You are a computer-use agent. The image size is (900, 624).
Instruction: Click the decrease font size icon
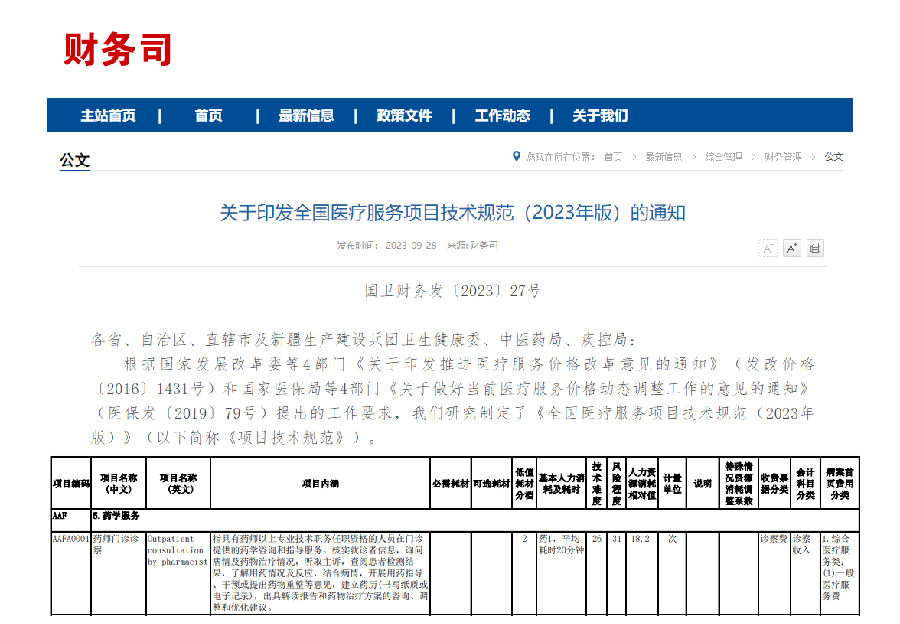(x=768, y=248)
